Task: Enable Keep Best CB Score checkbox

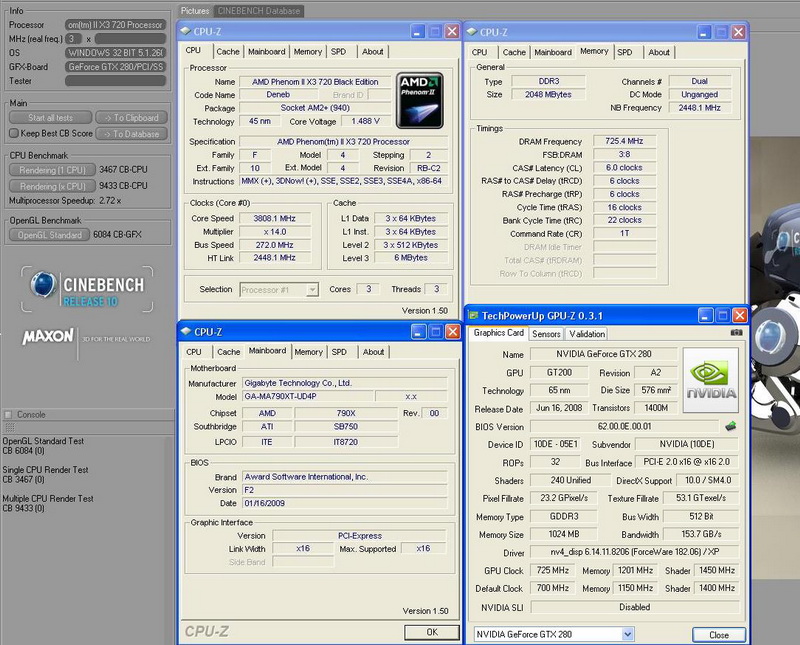Action: 13,133
